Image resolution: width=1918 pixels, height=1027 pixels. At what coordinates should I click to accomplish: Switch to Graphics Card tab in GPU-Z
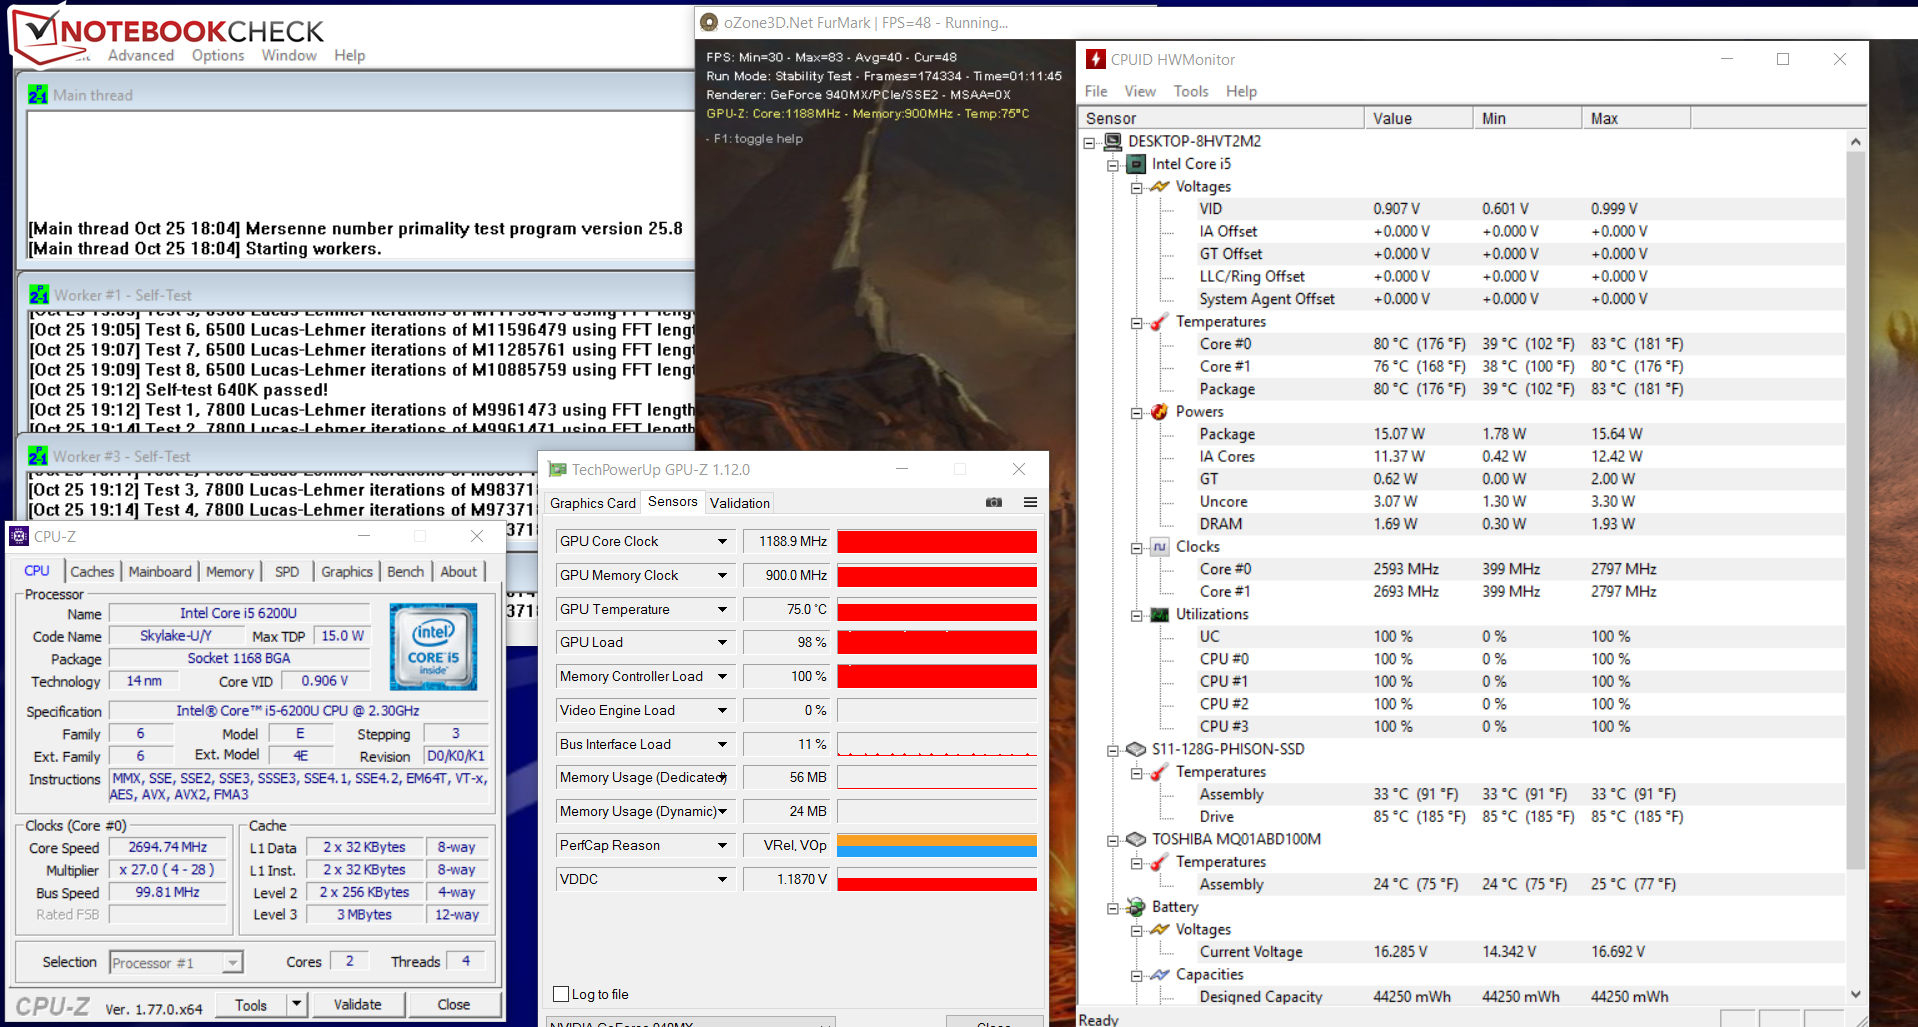(593, 503)
